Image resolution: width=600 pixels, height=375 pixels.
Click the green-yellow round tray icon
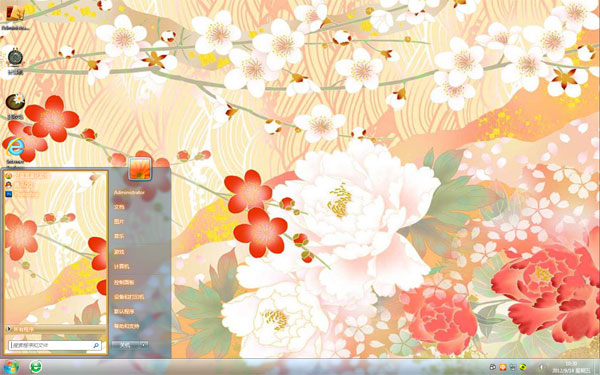coord(523,367)
